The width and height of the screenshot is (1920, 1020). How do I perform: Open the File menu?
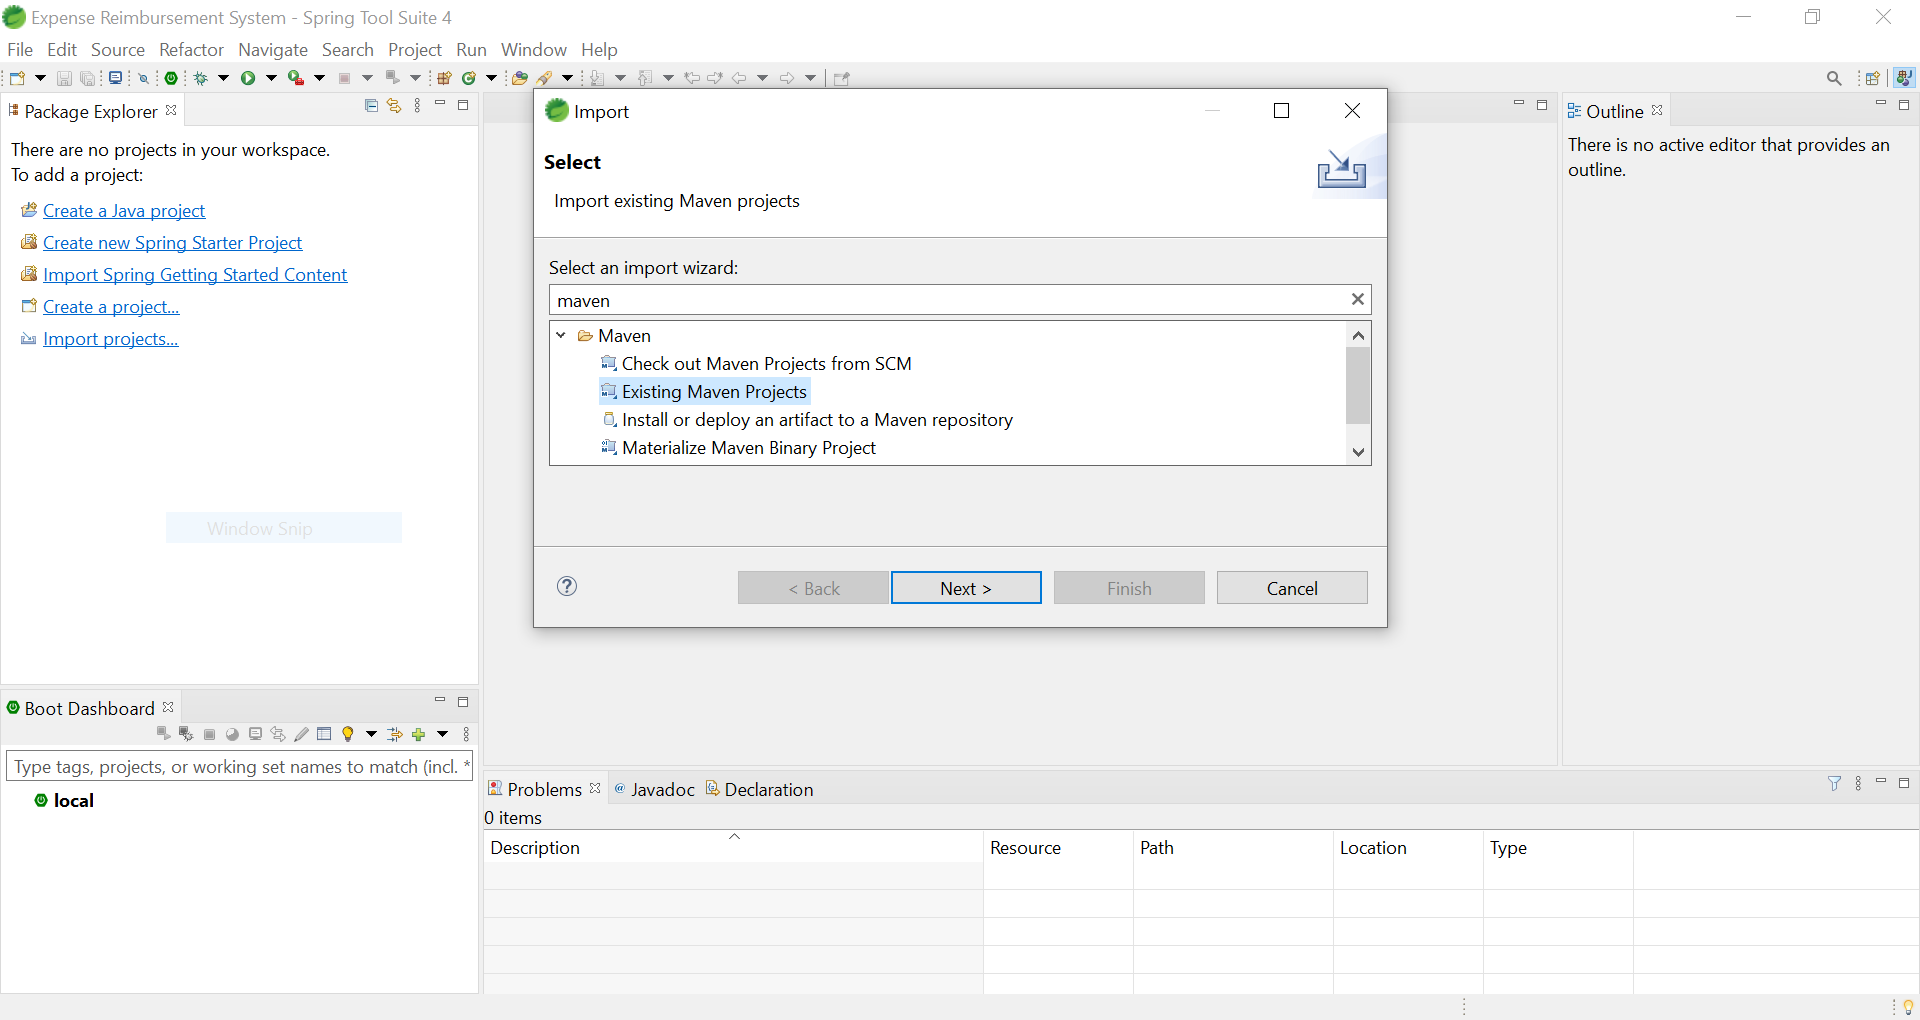20,49
